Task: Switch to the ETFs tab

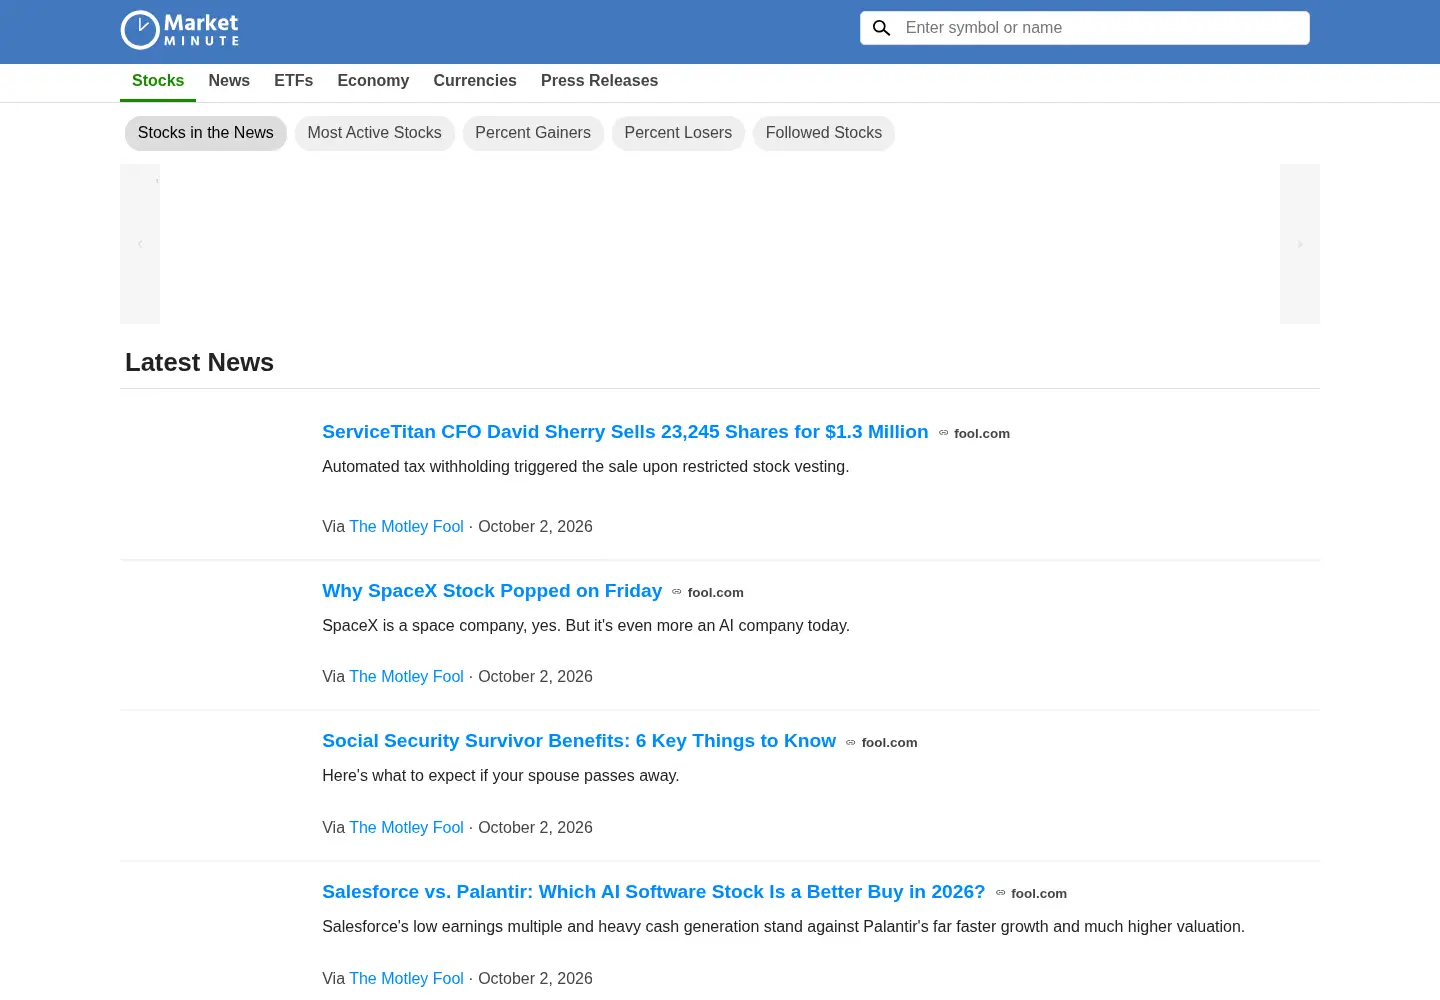Action: pyautogui.click(x=294, y=81)
